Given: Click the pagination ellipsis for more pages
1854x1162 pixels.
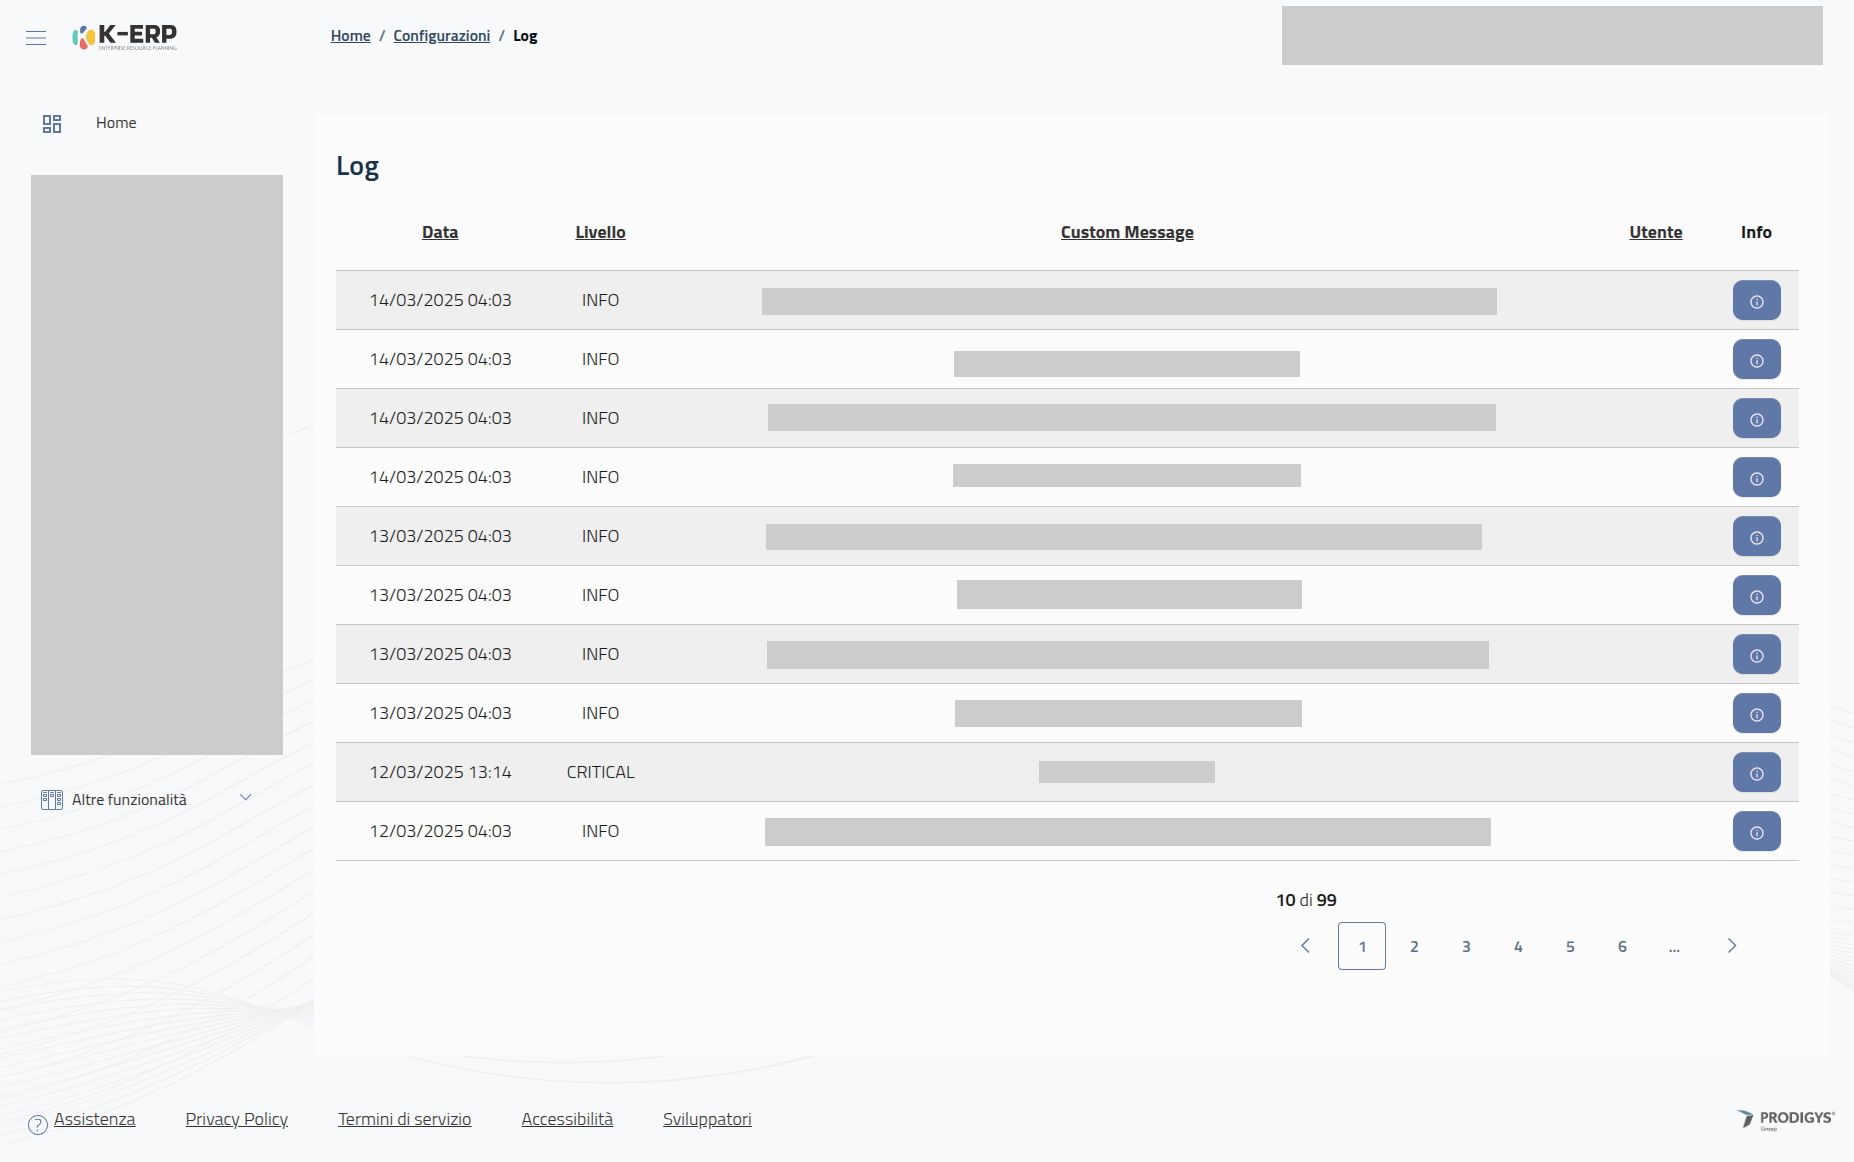Looking at the screenshot, I should tap(1674, 946).
